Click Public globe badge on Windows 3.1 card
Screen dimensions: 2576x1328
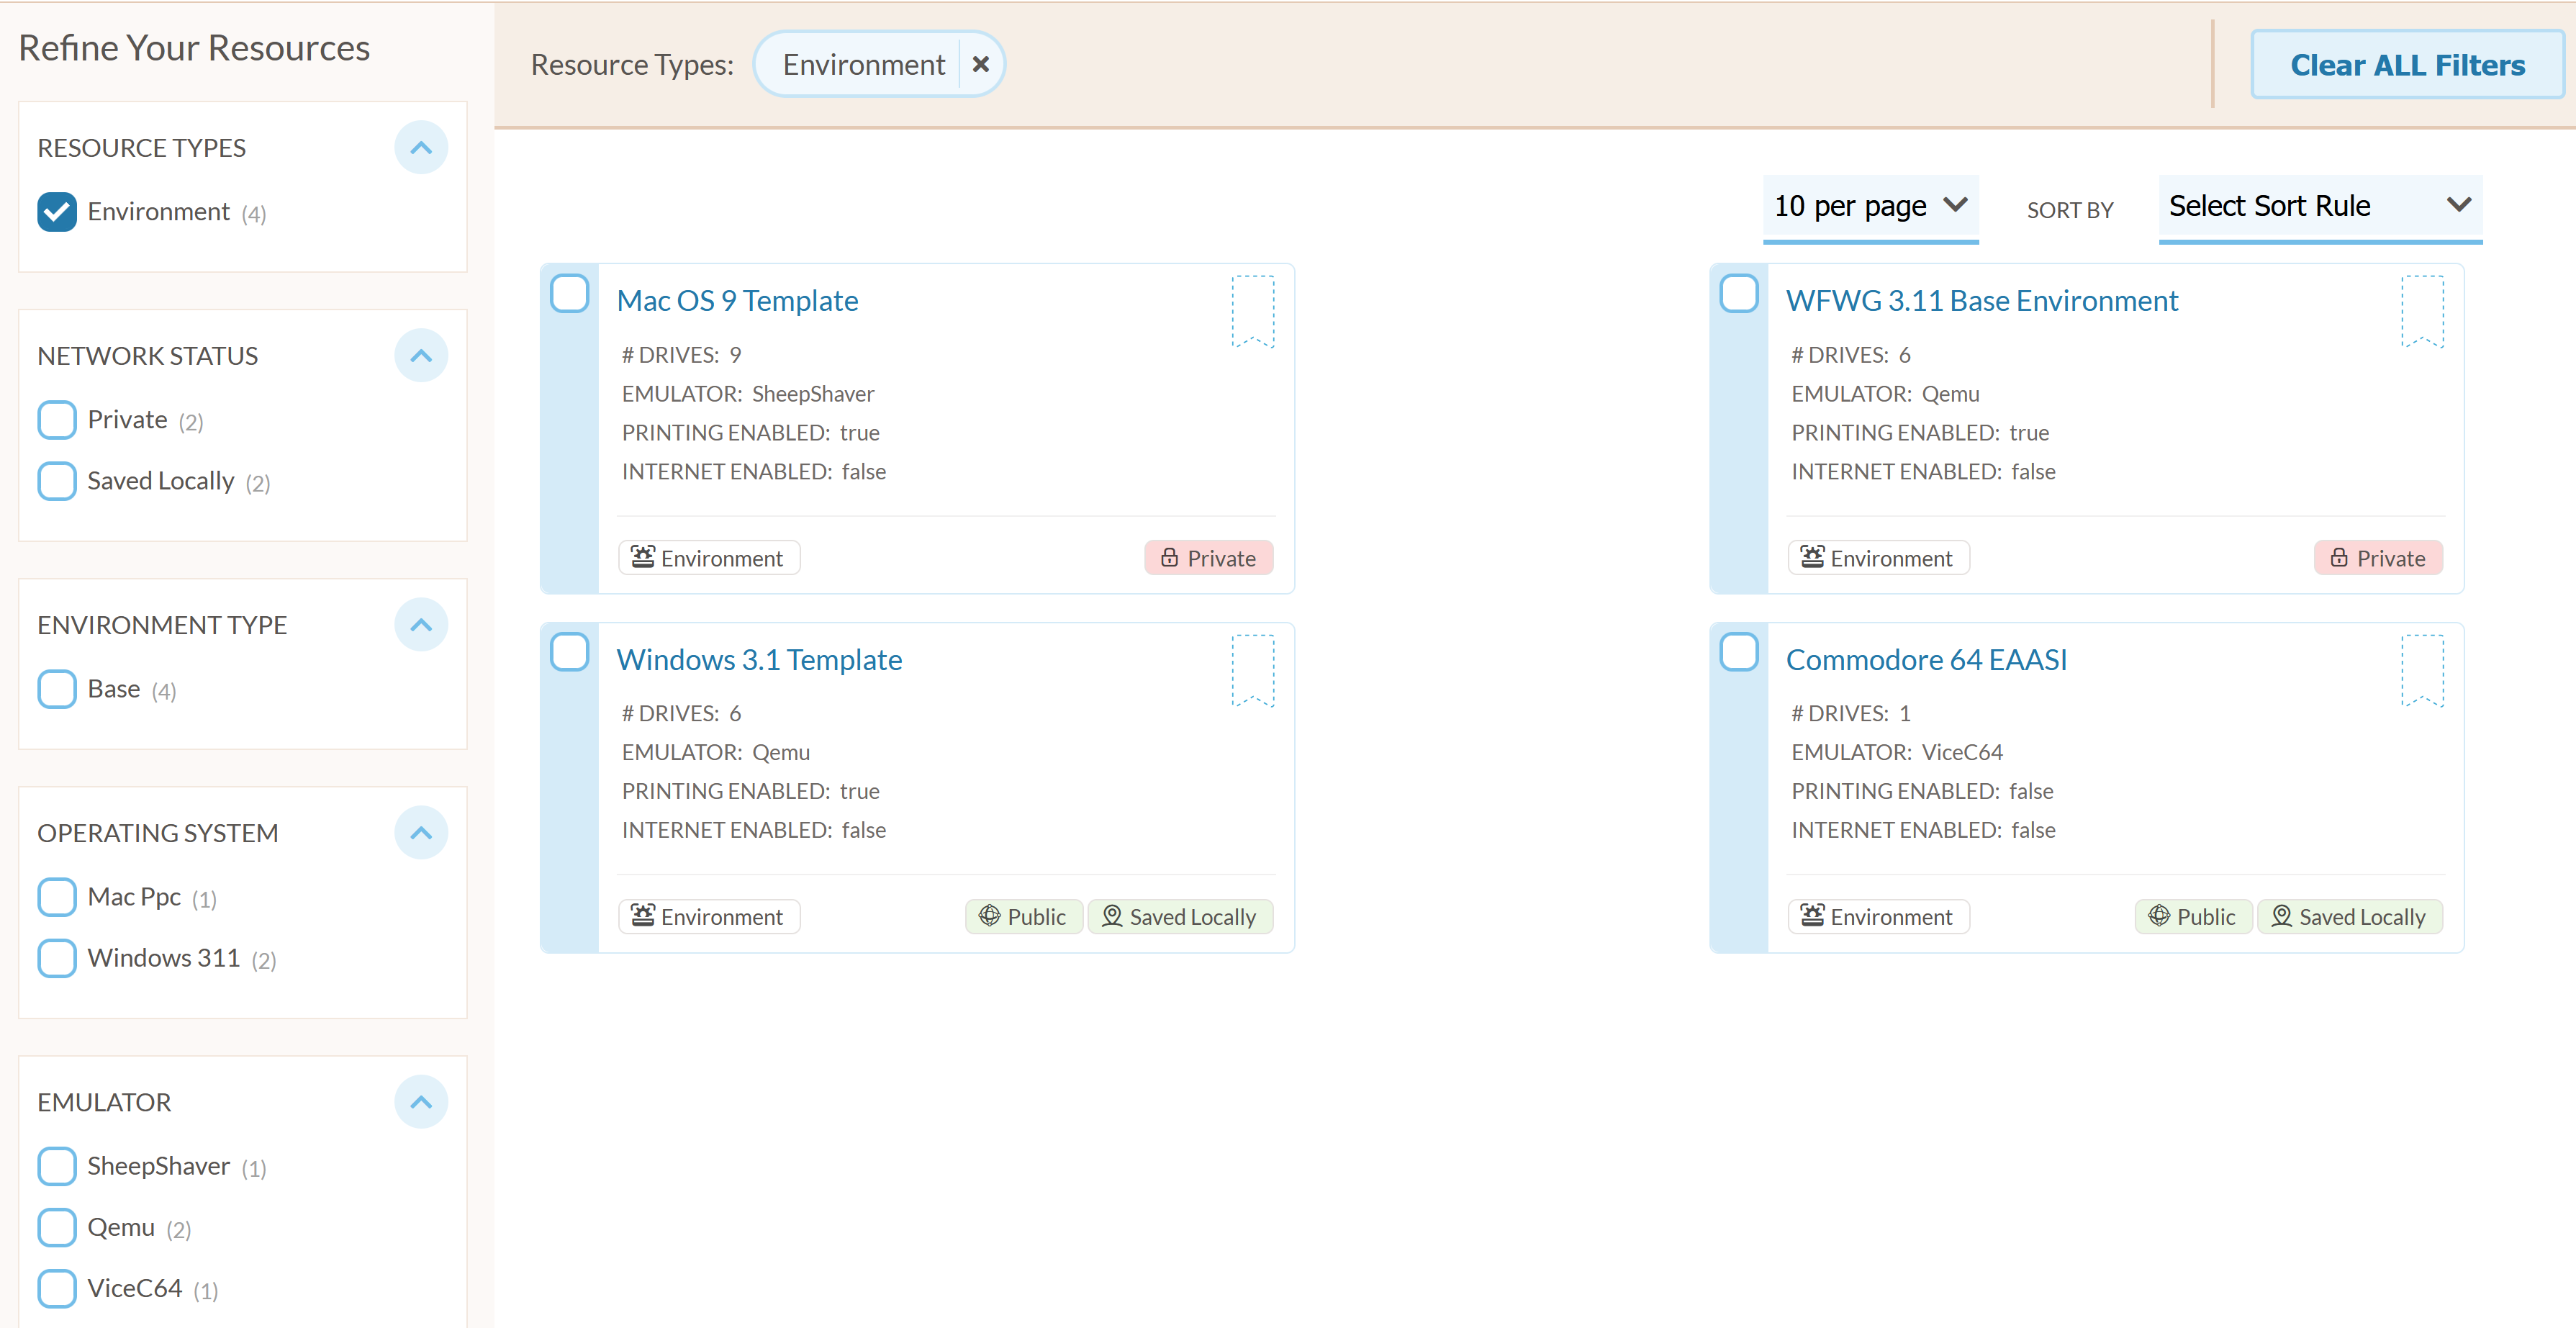coord(1023,917)
